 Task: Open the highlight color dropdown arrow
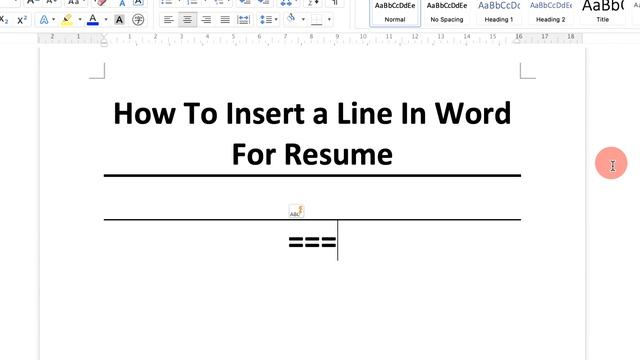click(x=80, y=20)
